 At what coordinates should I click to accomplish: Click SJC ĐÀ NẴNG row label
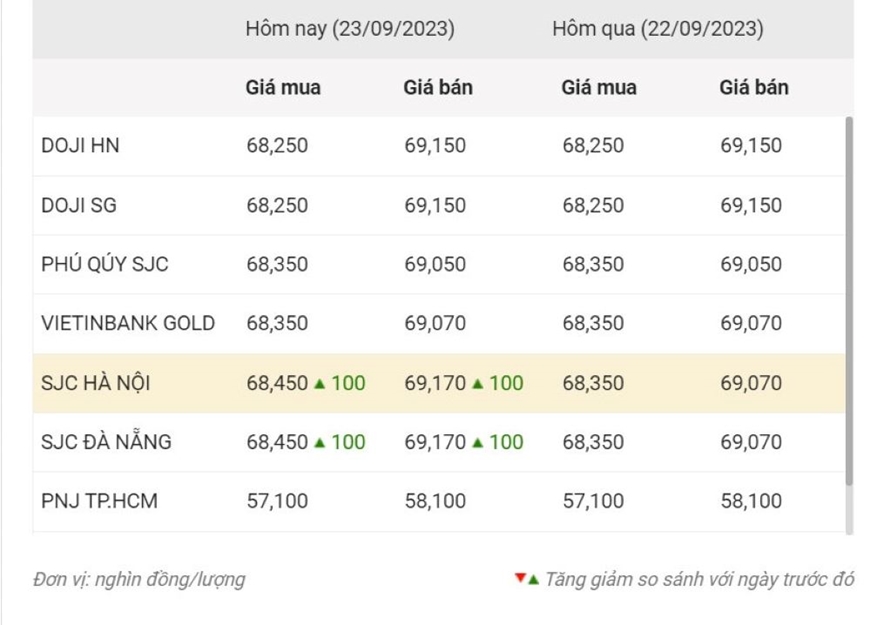coord(106,442)
